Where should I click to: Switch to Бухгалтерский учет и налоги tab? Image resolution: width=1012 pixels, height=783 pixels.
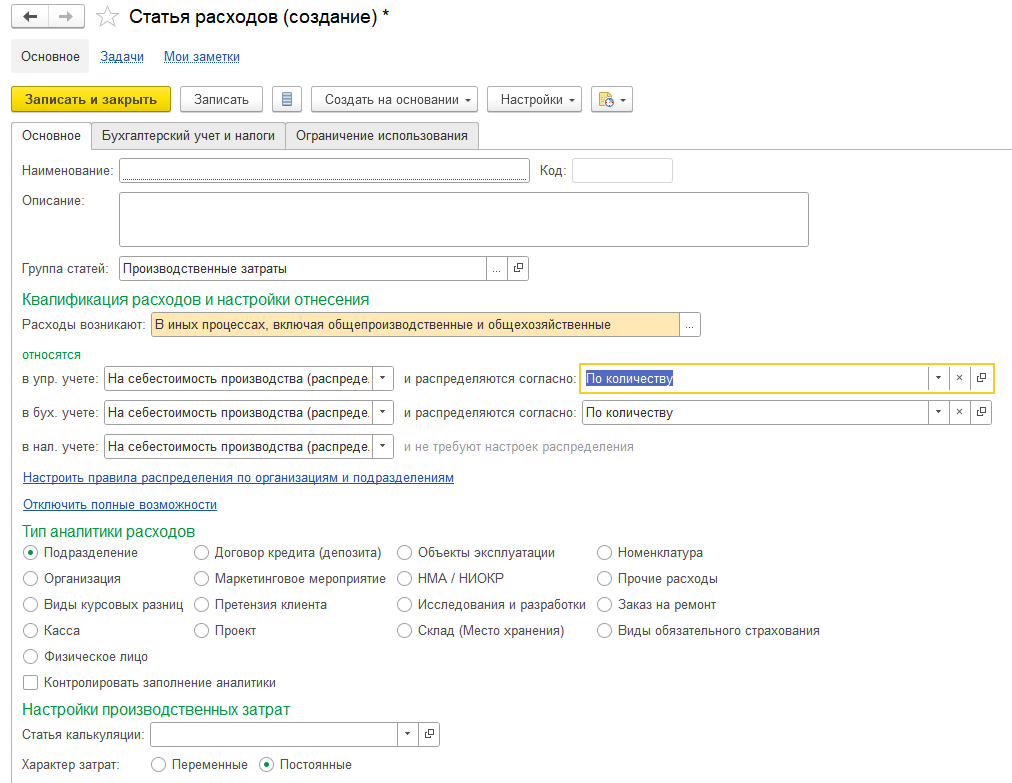pyautogui.click(x=188, y=136)
